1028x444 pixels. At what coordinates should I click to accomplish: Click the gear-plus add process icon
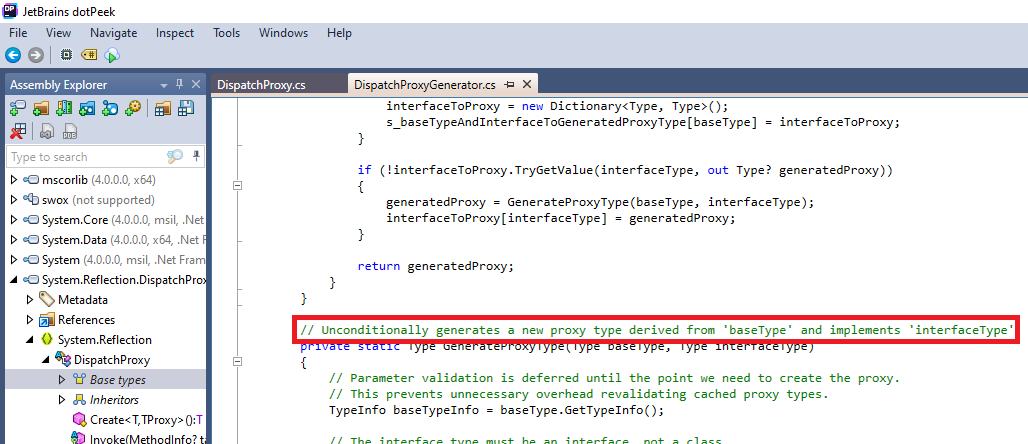(x=133, y=109)
